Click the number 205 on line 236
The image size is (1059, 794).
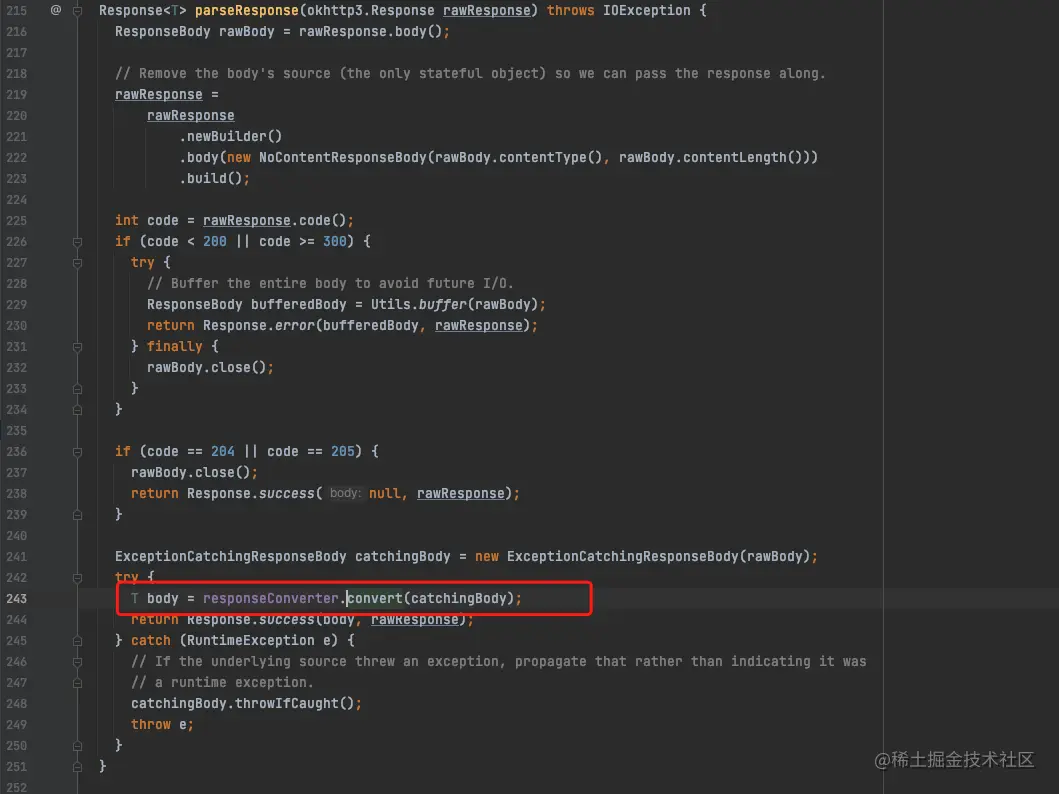[342, 452]
